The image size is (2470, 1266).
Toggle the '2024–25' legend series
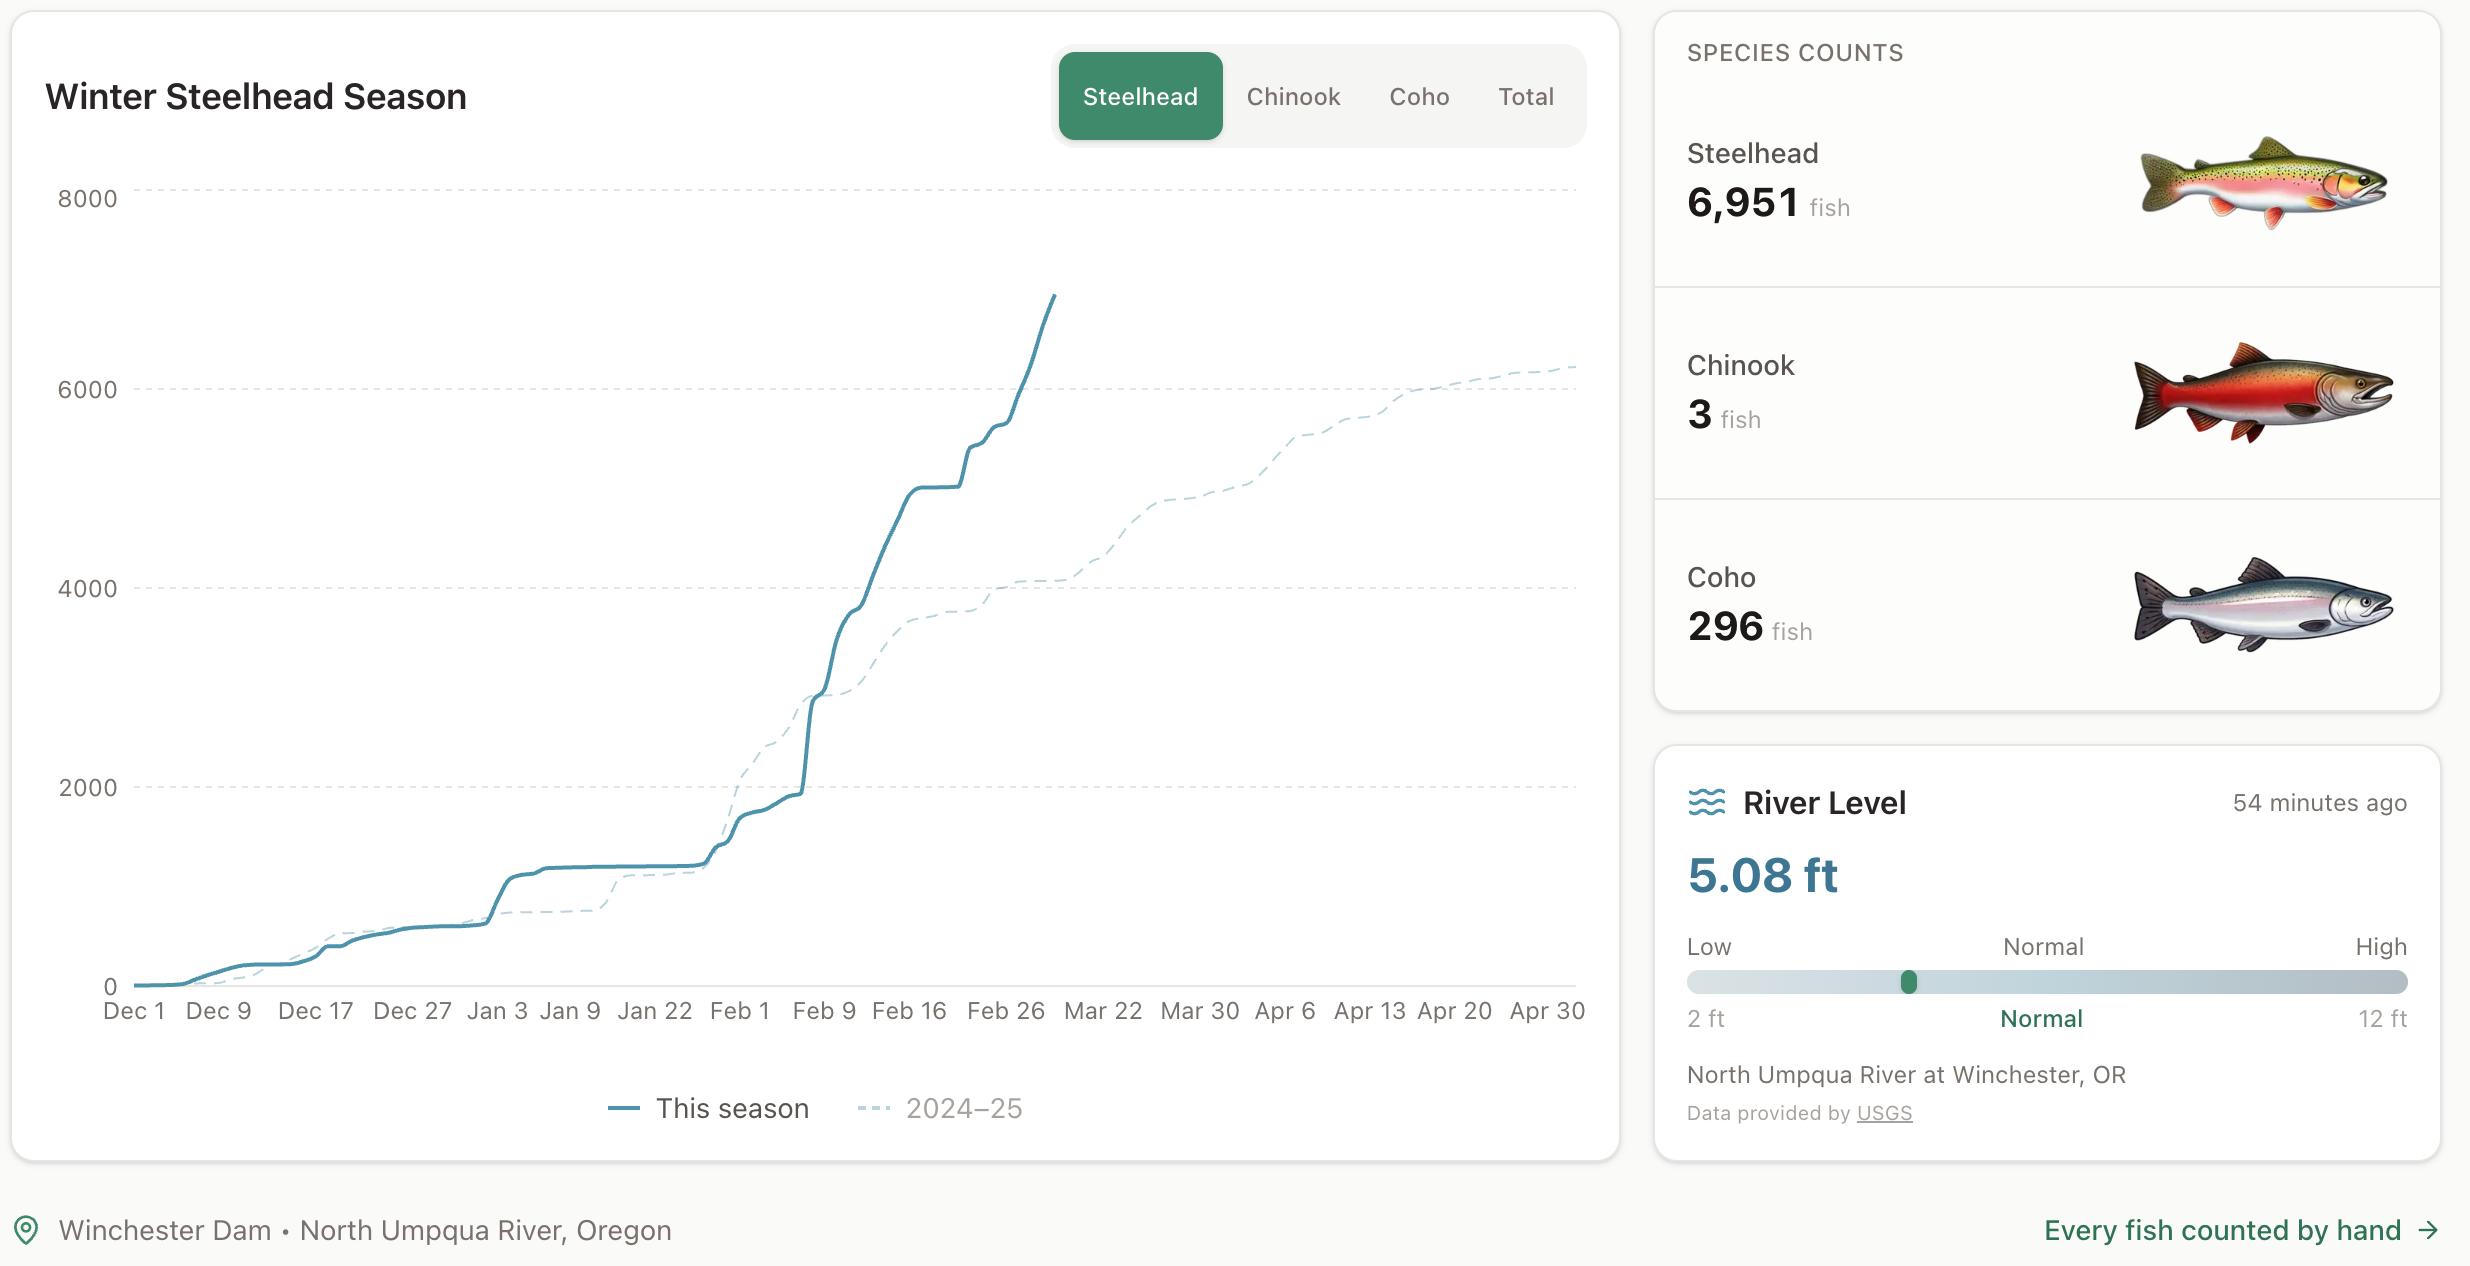[963, 1108]
